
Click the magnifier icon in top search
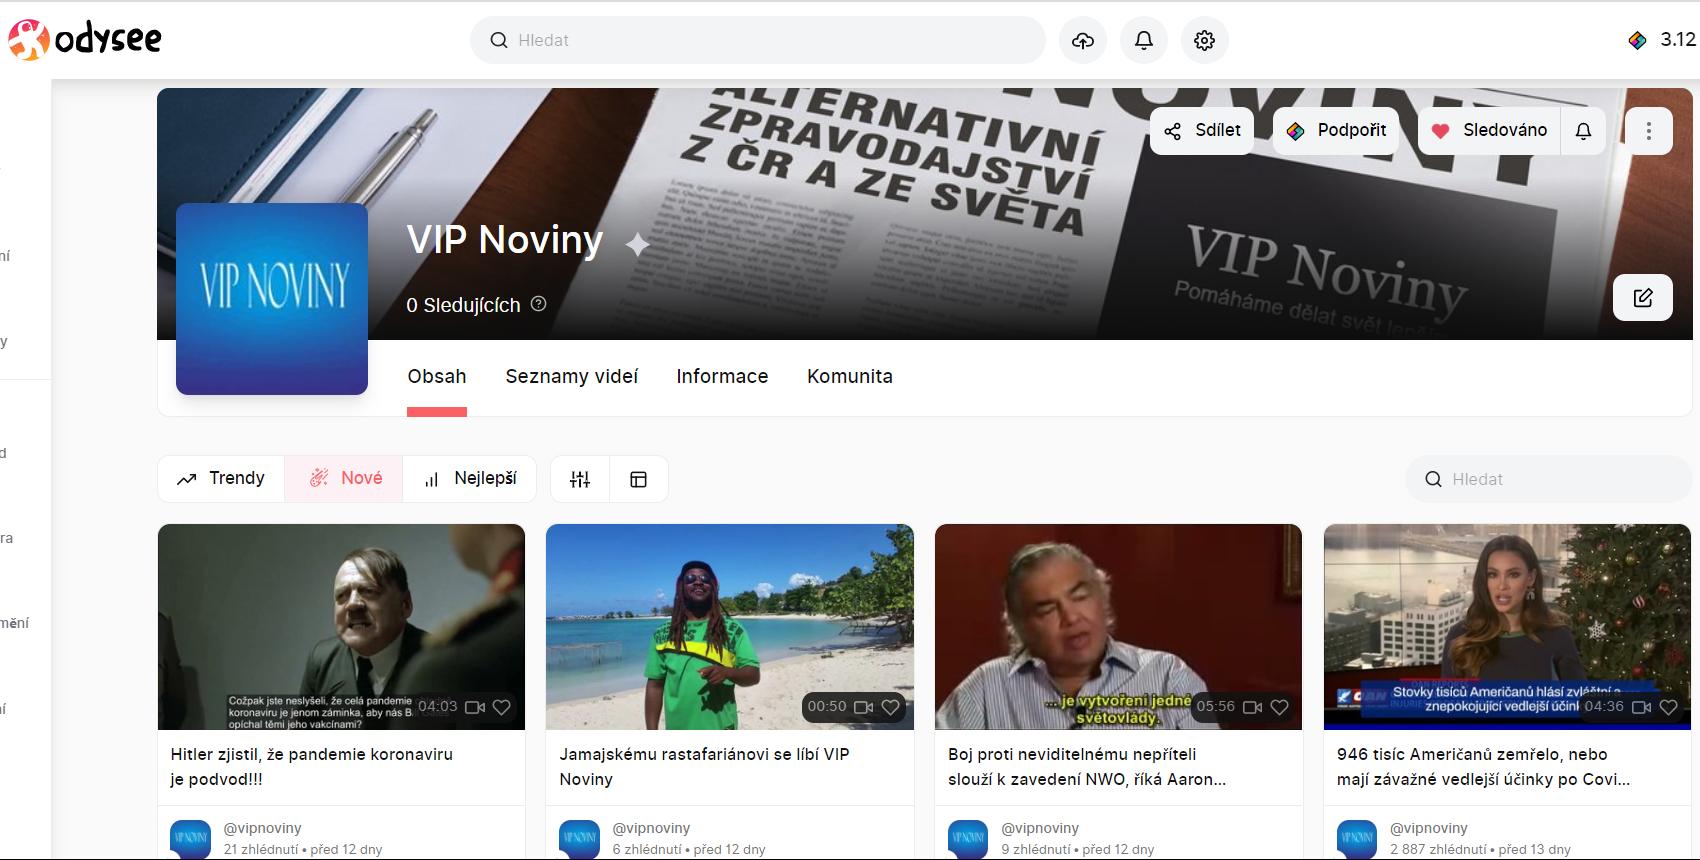tap(499, 40)
